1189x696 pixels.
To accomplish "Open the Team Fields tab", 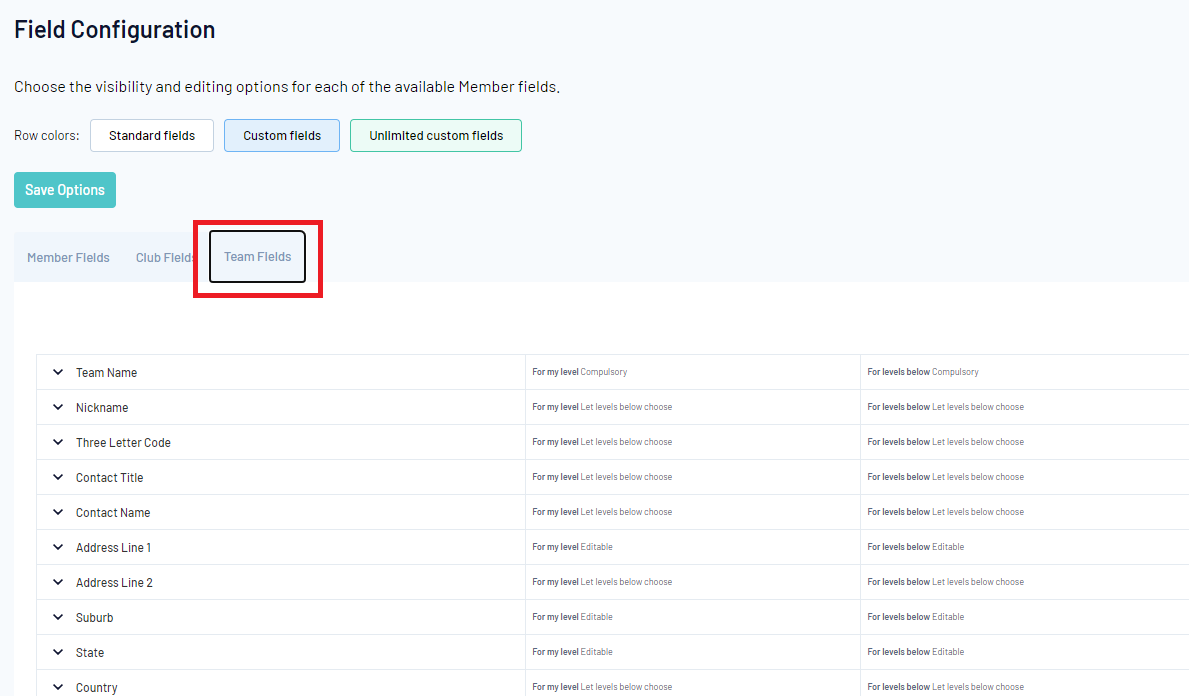I will (x=257, y=256).
